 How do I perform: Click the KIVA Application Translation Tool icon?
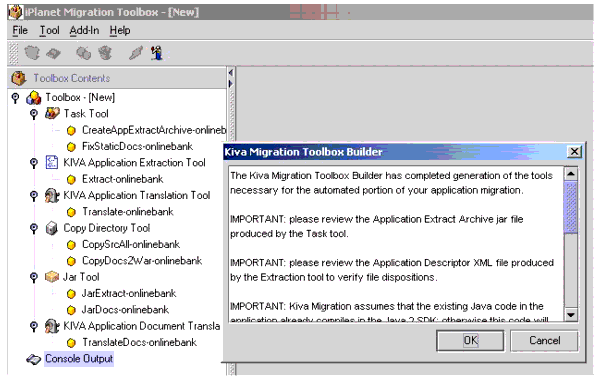point(52,195)
